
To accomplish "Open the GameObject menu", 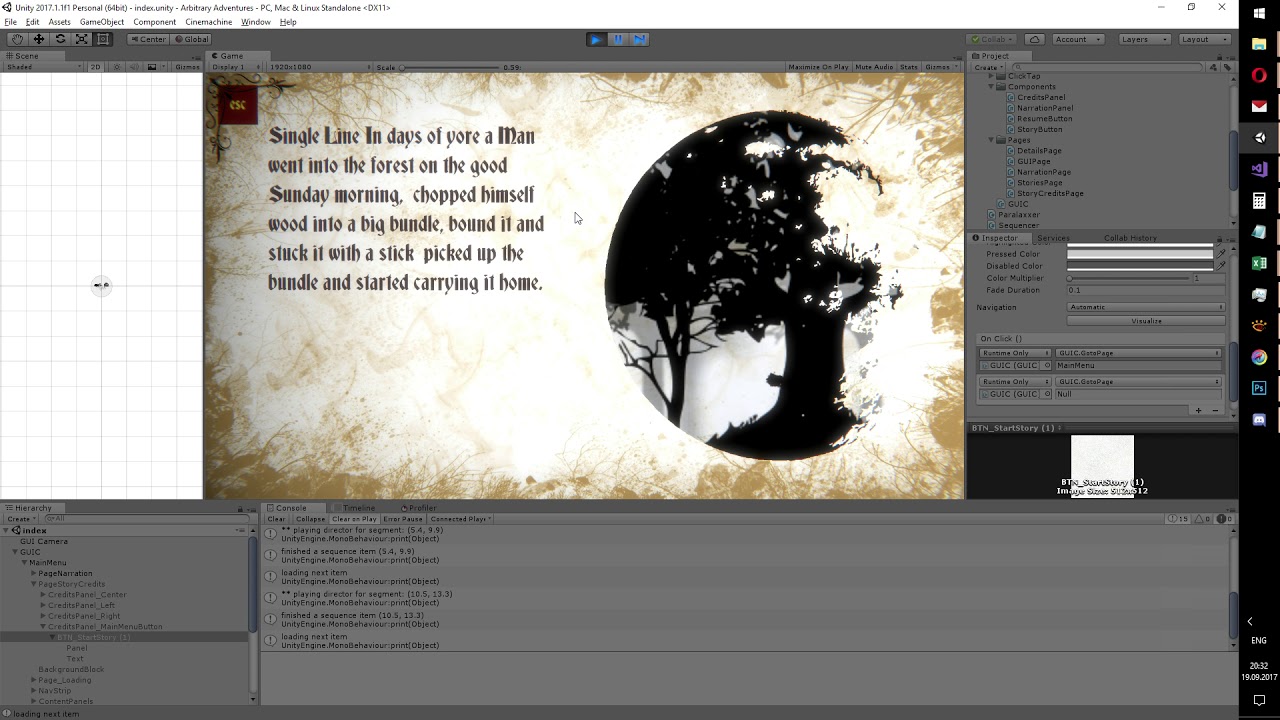I will click(102, 22).
